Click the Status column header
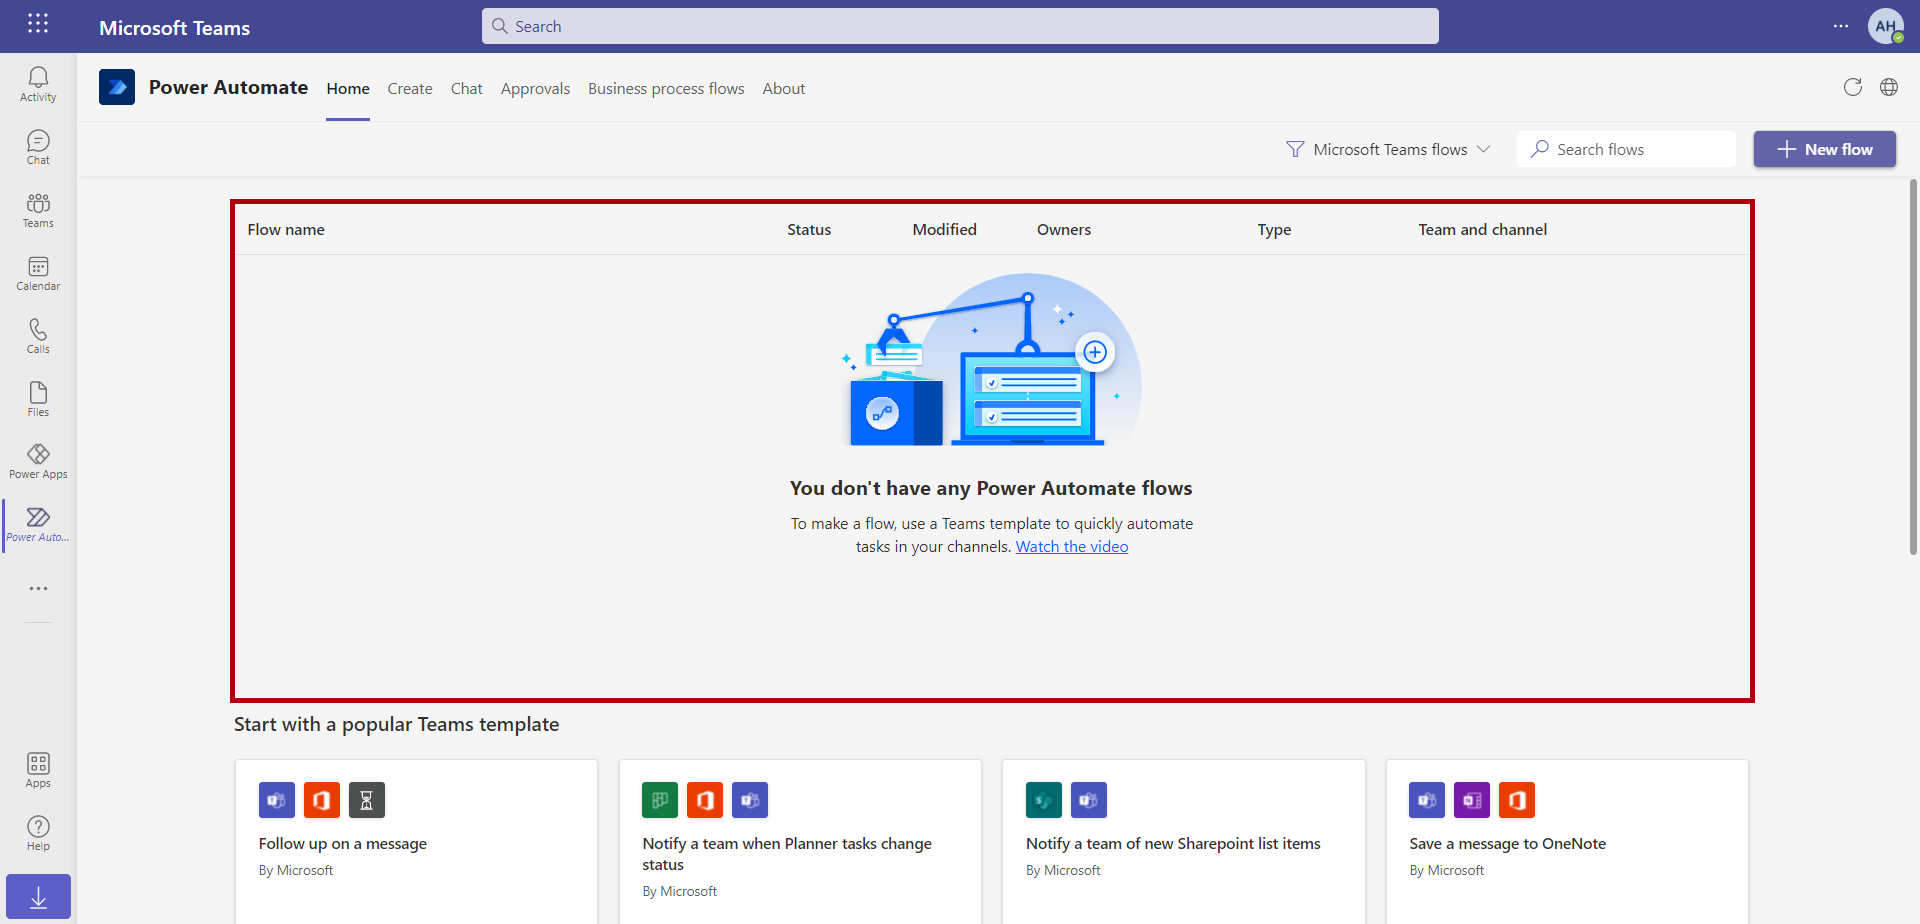This screenshot has width=1920, height=924. pyautogui.click(x=809, y=230)
